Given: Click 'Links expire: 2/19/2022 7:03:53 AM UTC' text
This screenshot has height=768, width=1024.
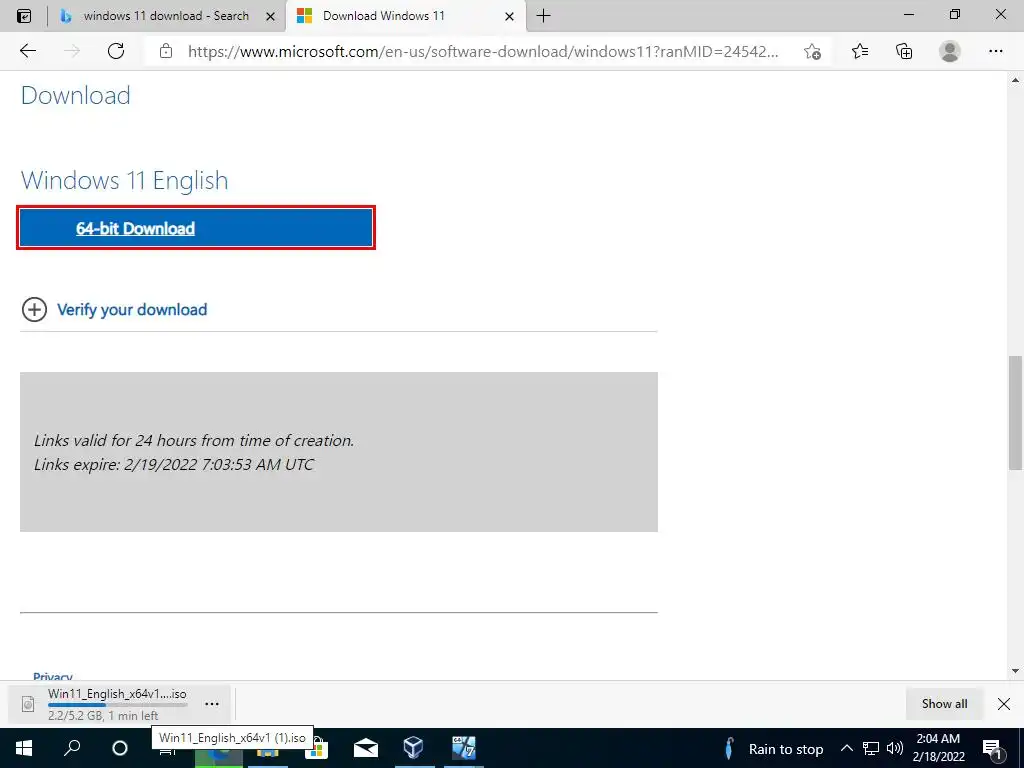Looking at the screenshot, I should coord(174,464).
